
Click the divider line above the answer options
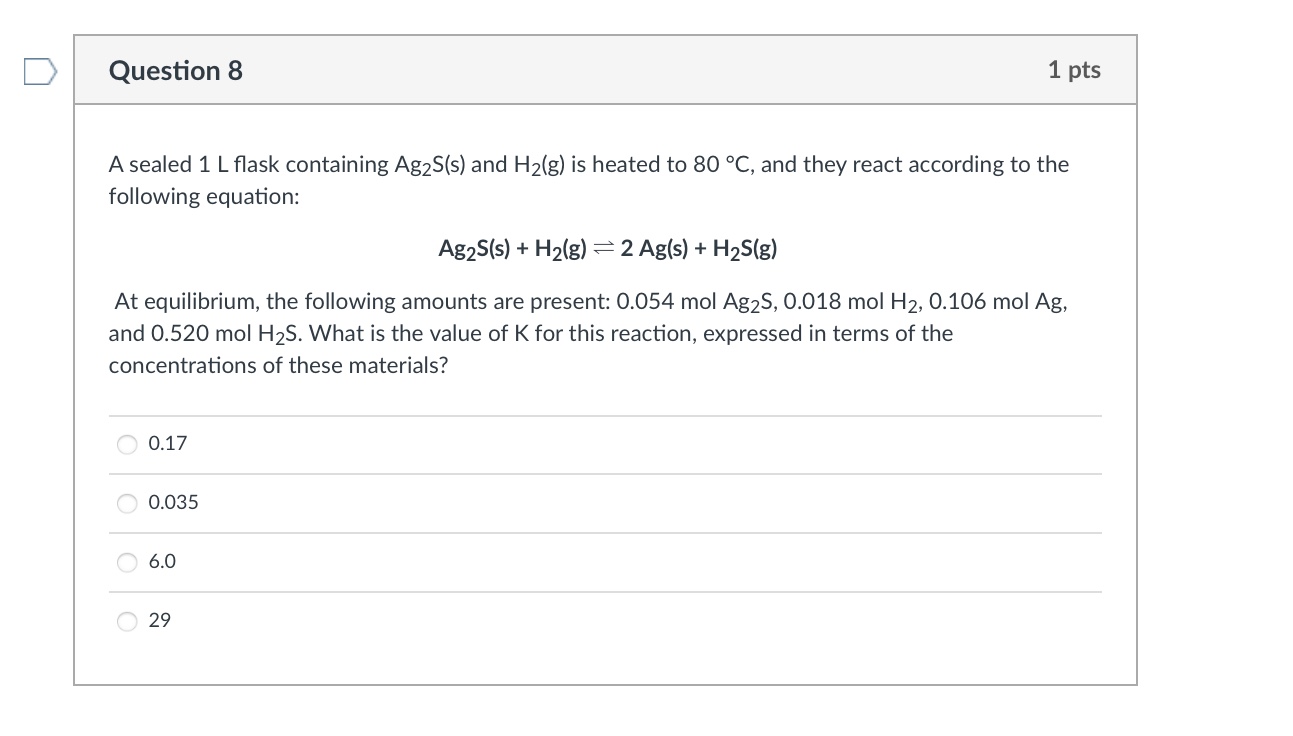pos(605,416)
